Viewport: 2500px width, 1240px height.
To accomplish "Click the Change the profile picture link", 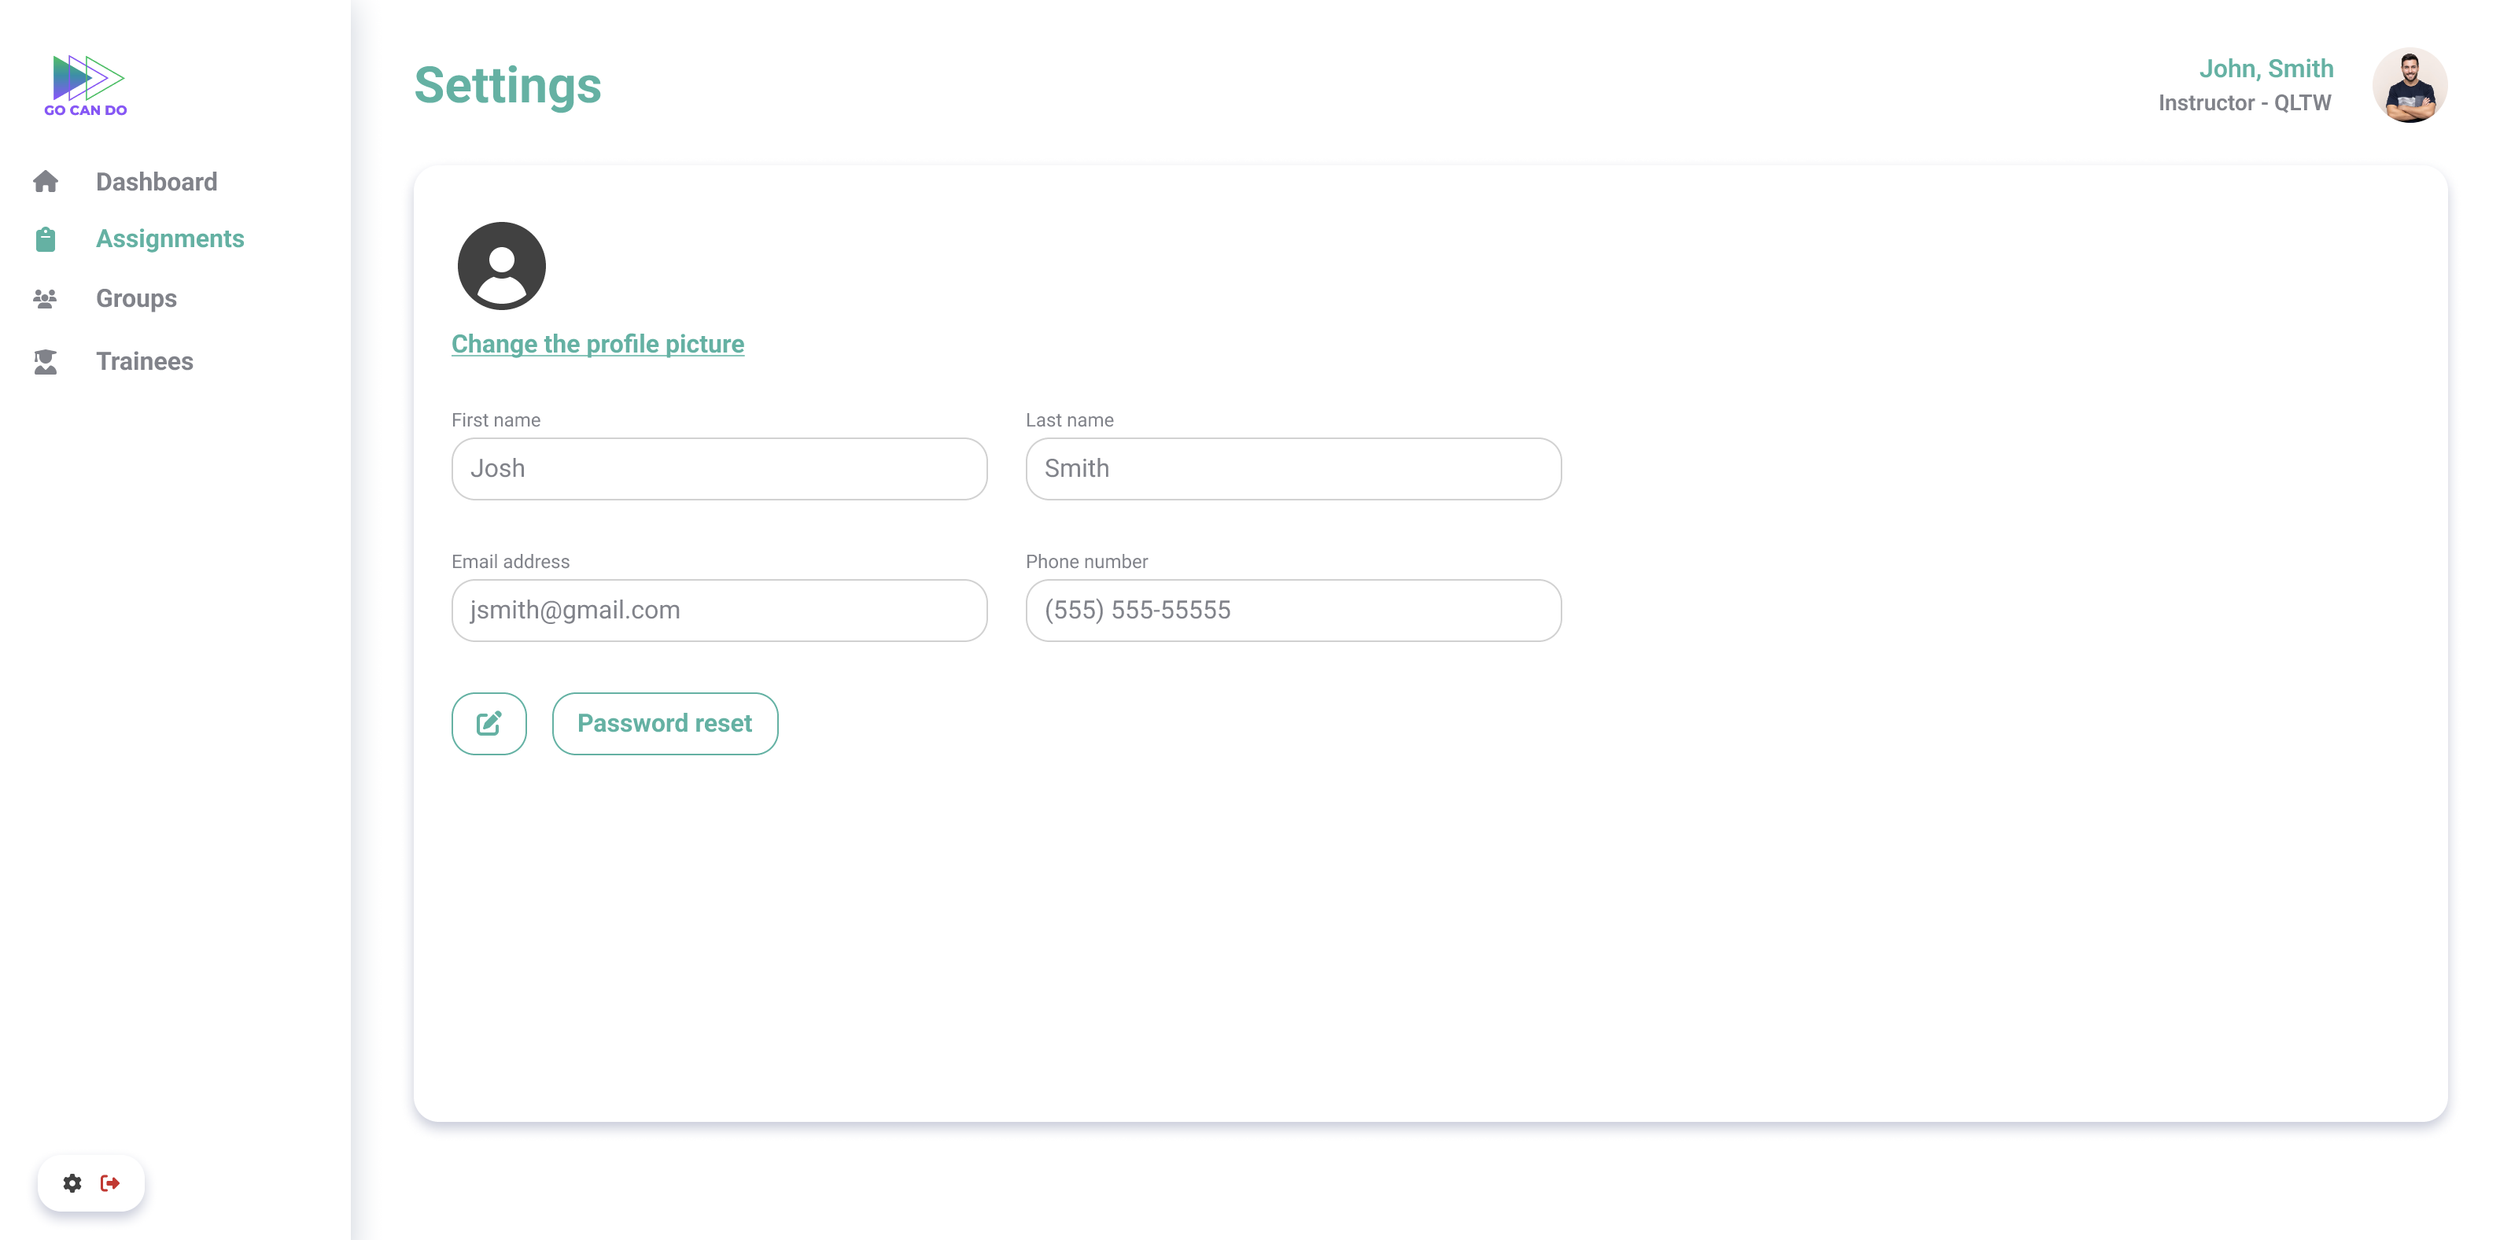I will [x=597, y=344].
